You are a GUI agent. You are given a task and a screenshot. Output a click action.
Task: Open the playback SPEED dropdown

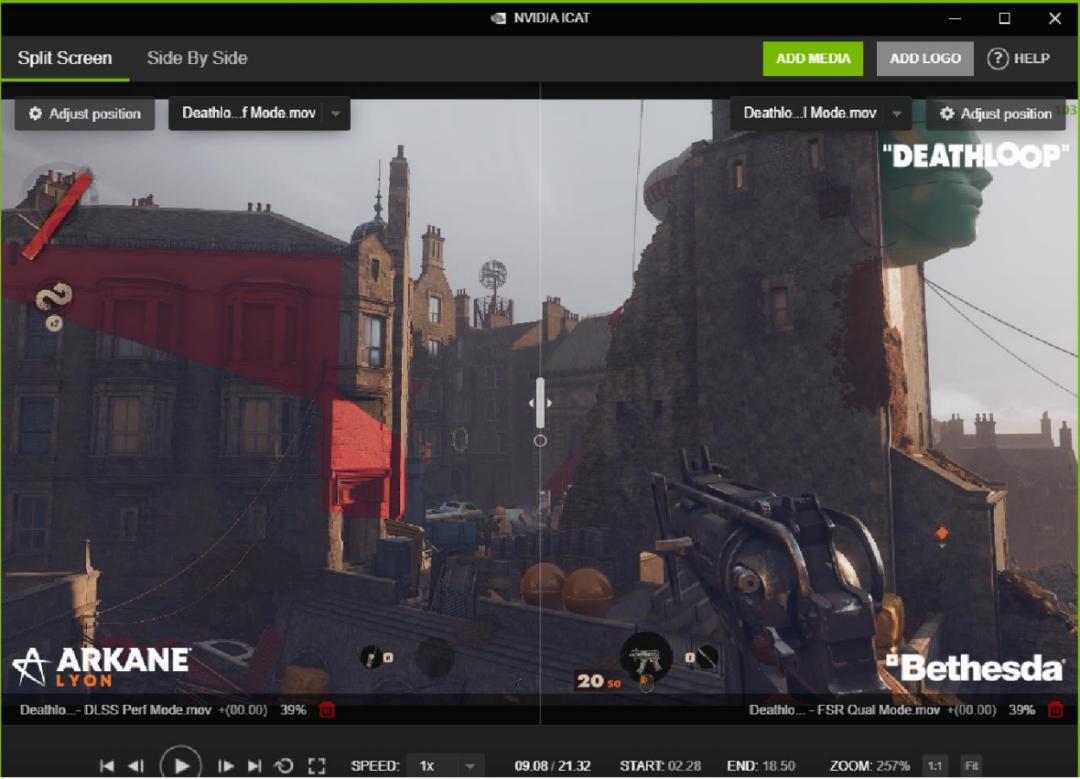[x=445, y=766]
